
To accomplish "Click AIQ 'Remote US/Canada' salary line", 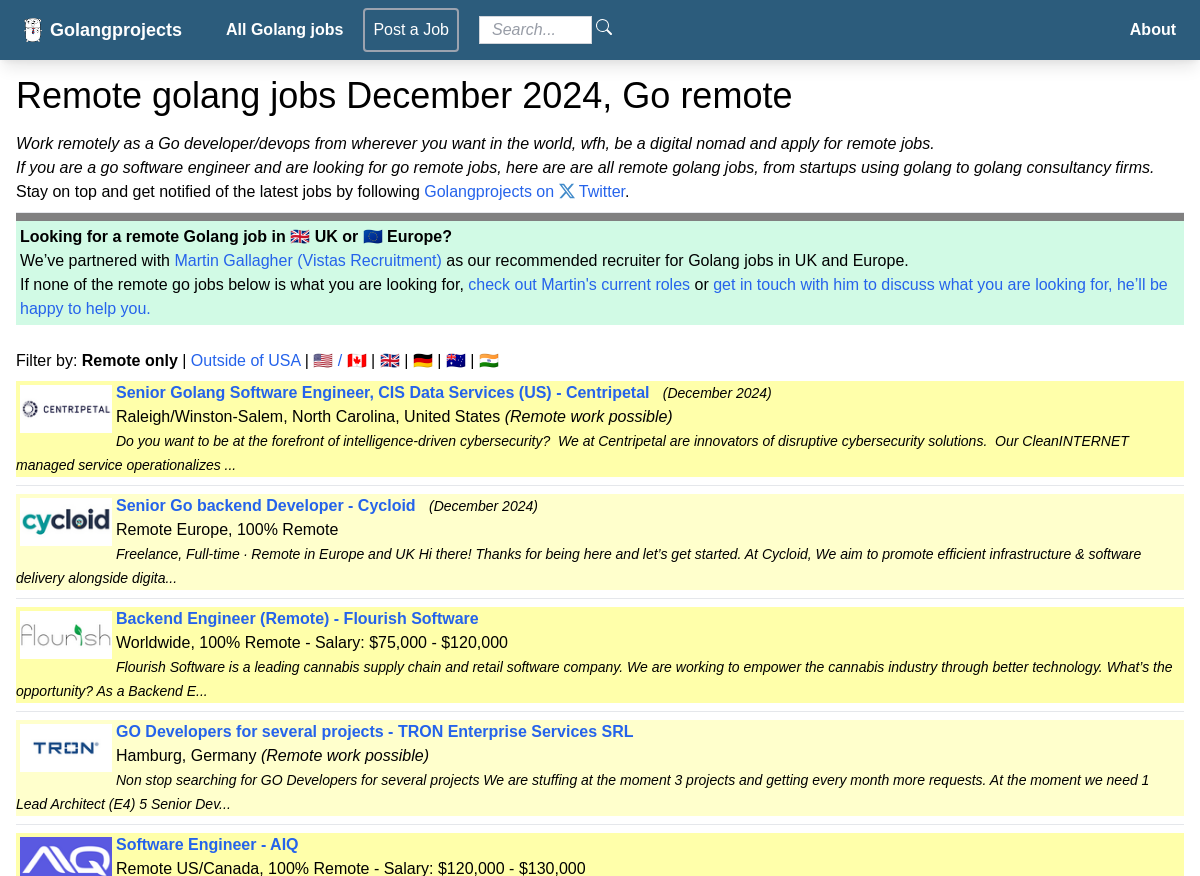I will point(351,869).
